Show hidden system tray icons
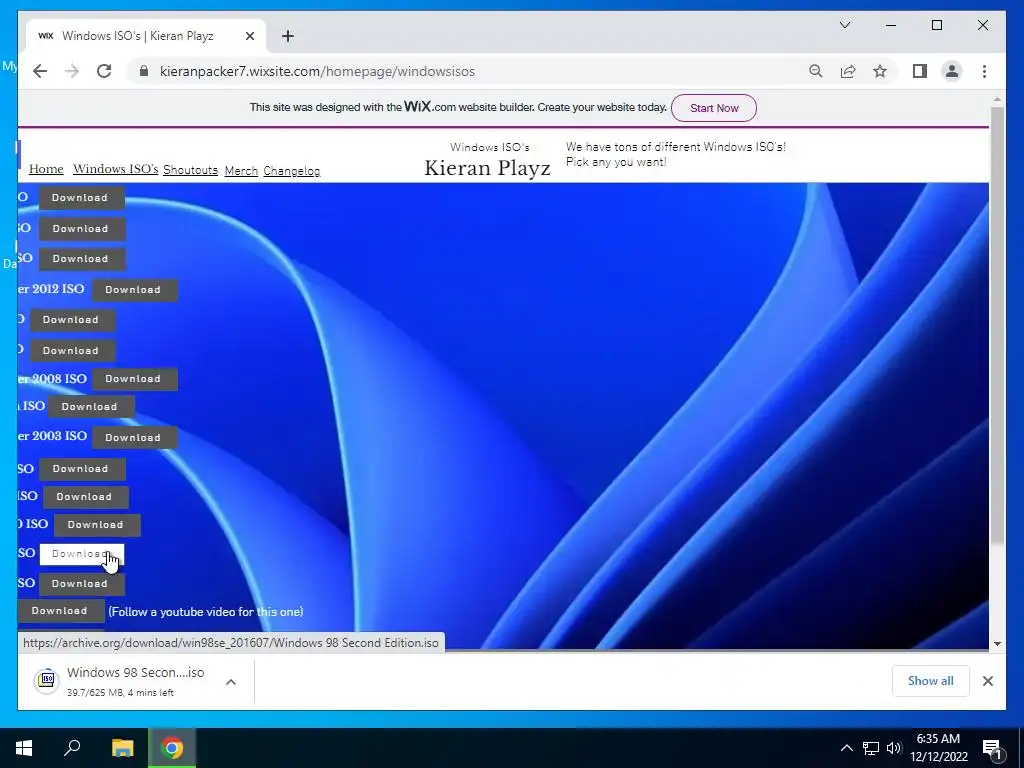The image size is (1024, 768). tap(846, 748)
